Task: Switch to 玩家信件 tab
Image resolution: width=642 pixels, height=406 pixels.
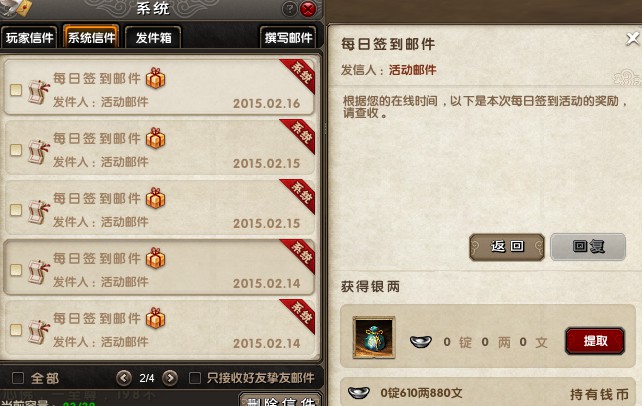Action: point(29,37)
